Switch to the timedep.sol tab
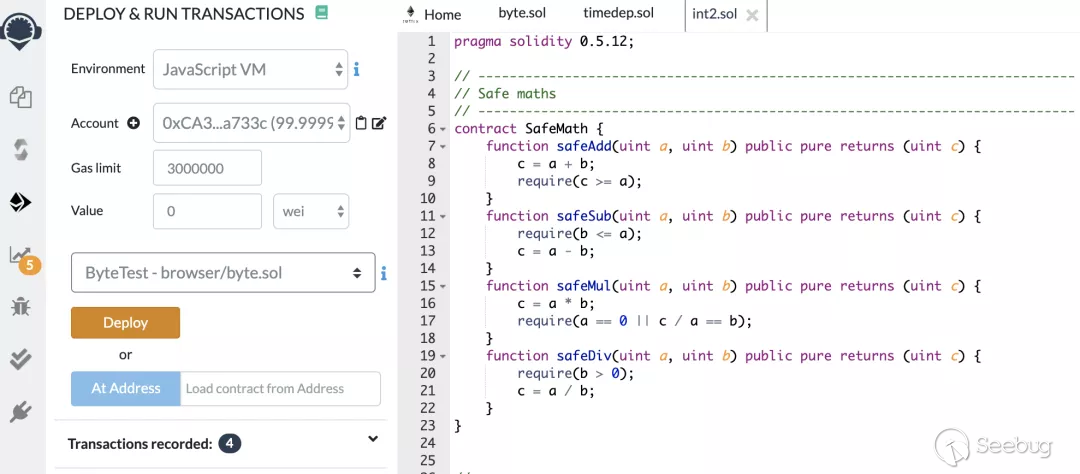The image size is (1080, 474). coord(619,13)
